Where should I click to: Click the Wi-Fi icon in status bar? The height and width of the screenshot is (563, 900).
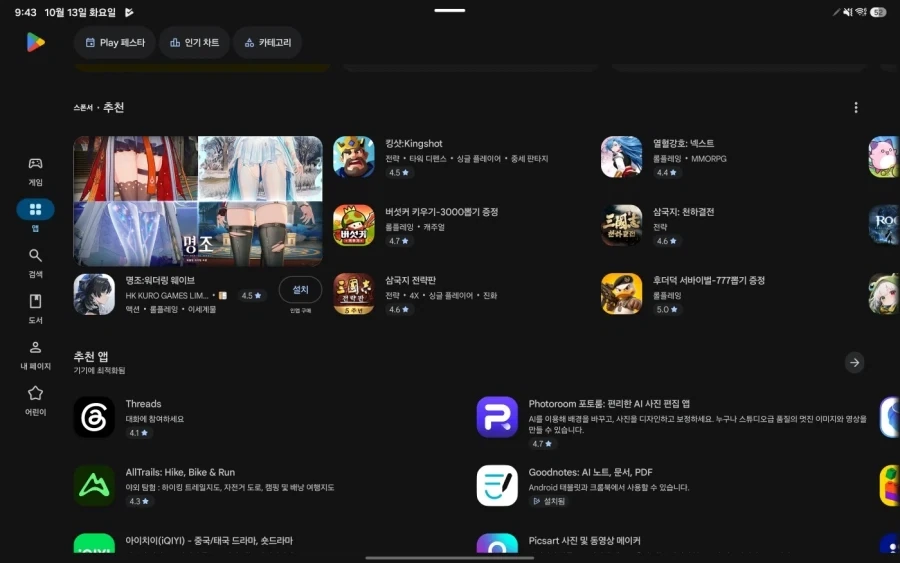click(x=860, y=12)
